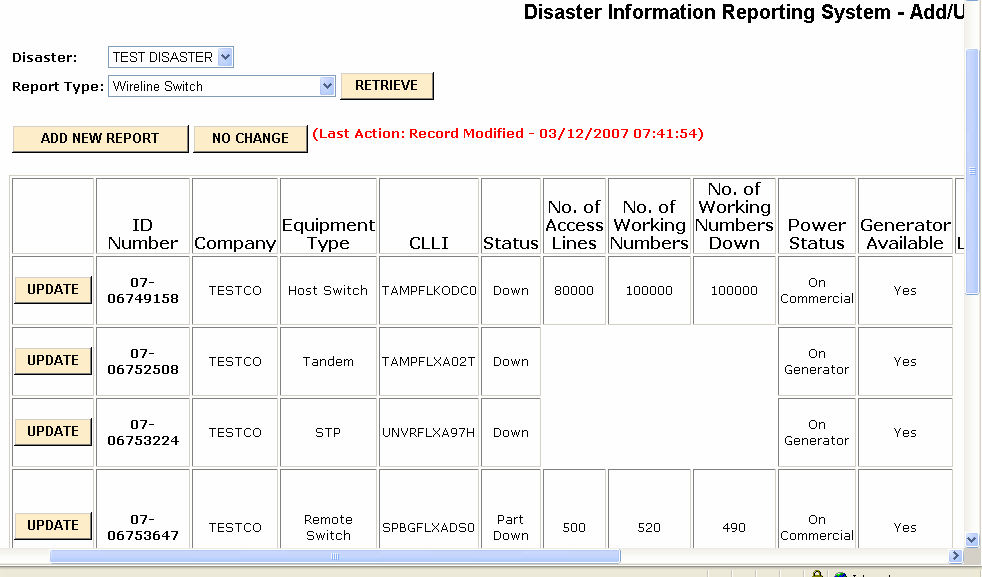This screenshot has height=577, width=982.
Task: Click the Equipment Type column header
Action: pyautogui.click(x=328, y=216)
